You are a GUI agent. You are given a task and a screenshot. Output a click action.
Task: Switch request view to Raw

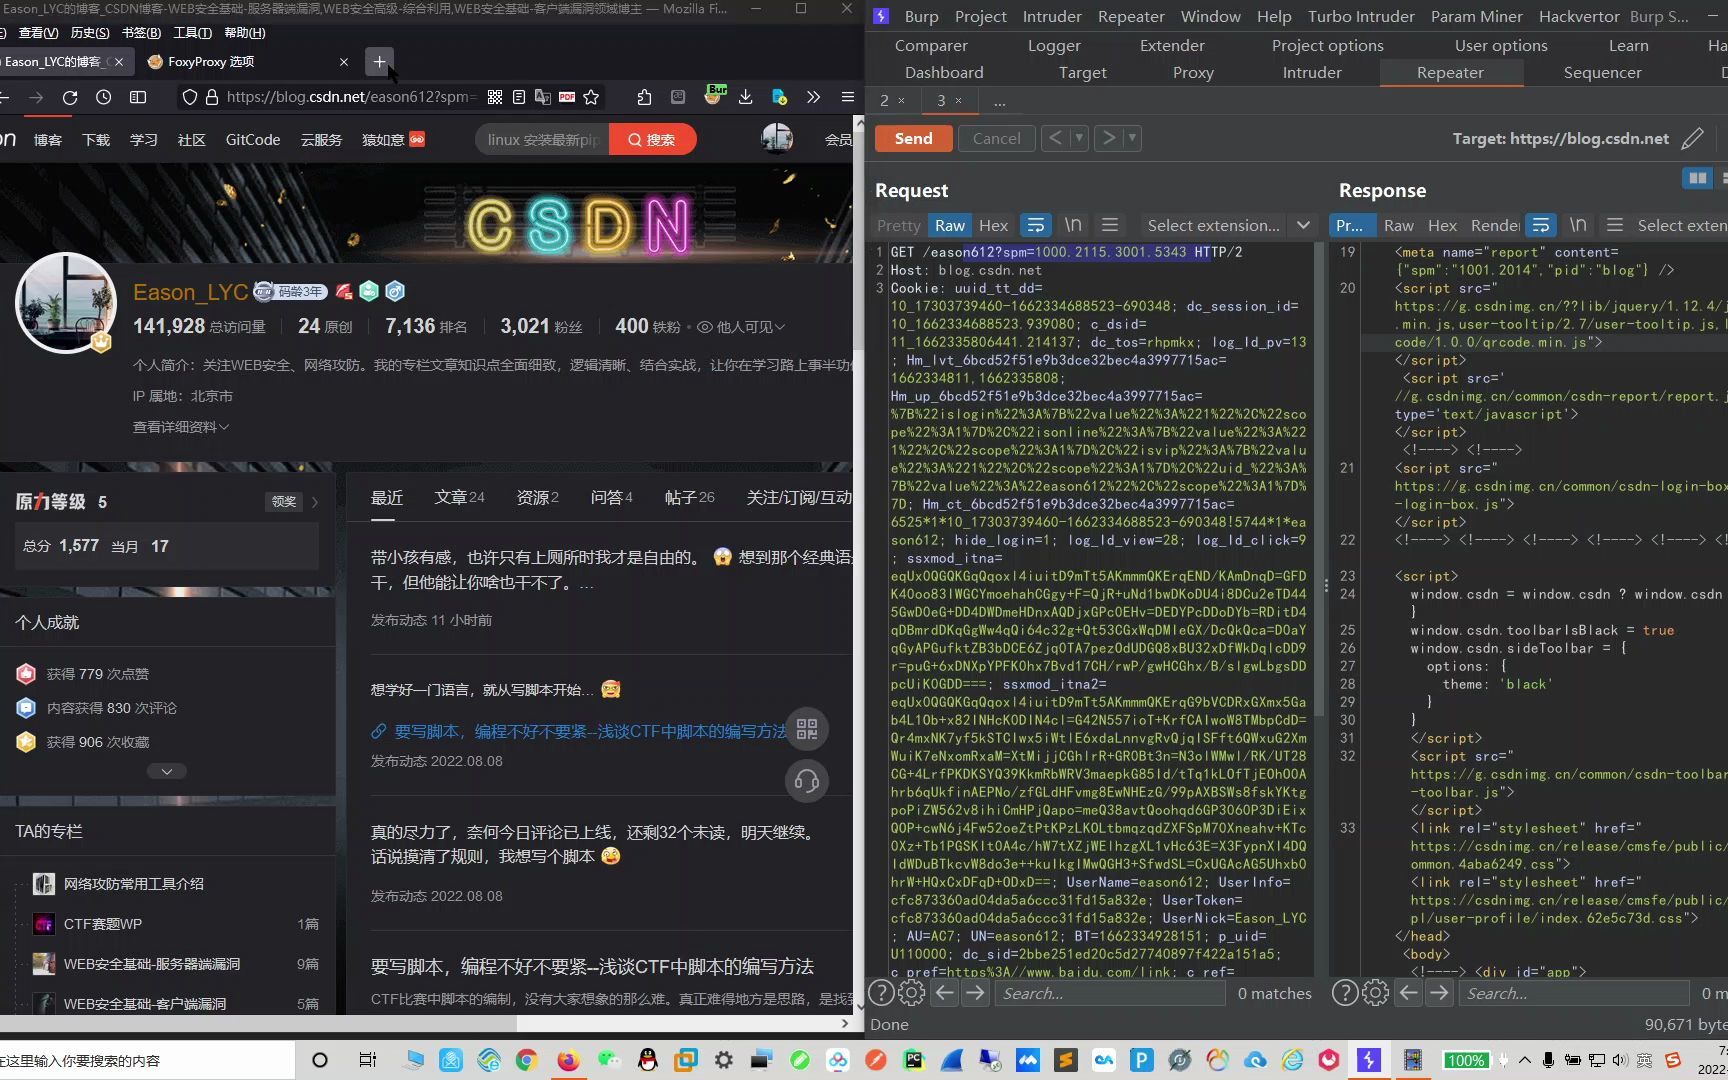coord(950,225)
